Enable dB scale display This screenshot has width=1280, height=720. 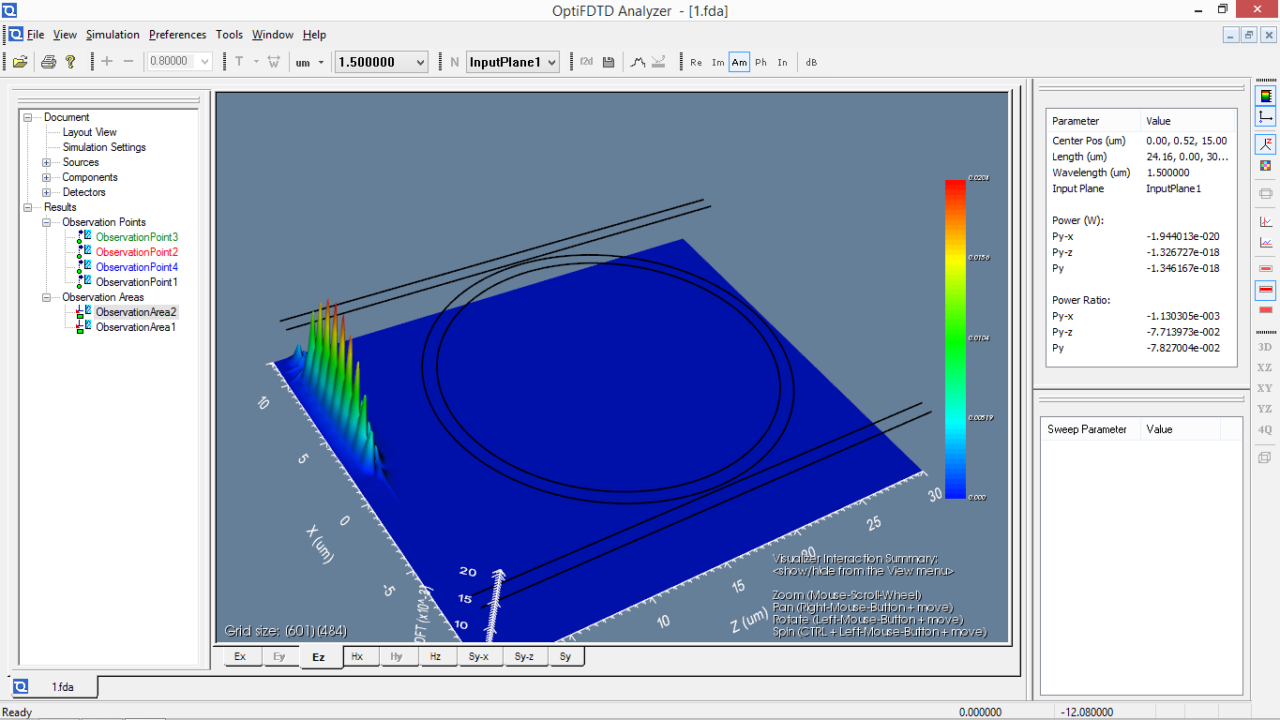(x=810, y=61)
